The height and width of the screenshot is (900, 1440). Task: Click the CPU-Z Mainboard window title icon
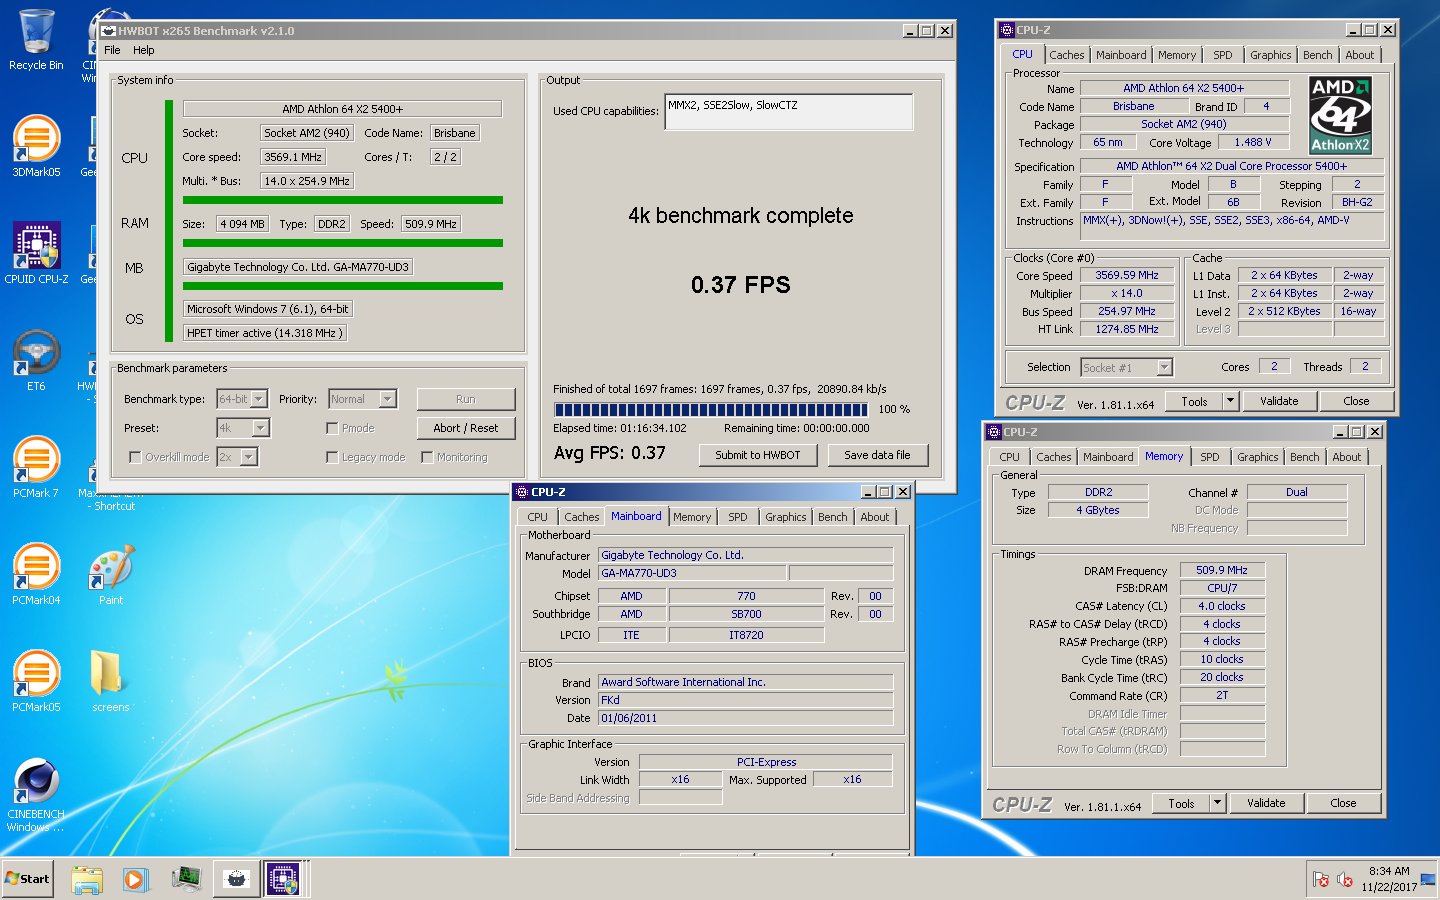pos(521,492)
